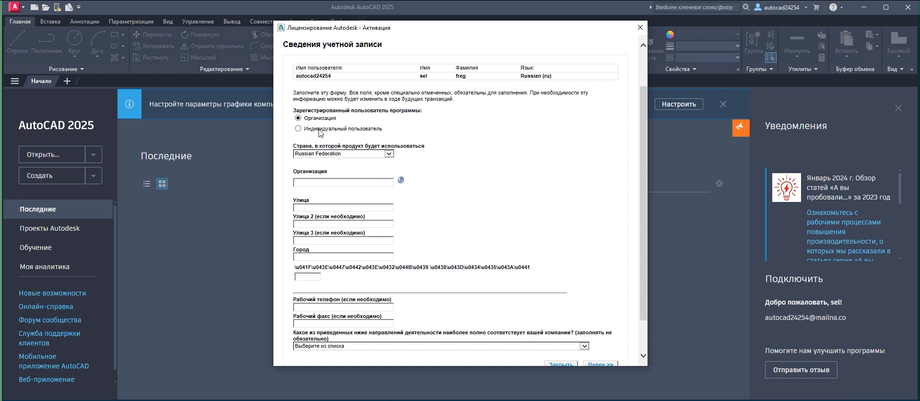Expand the Свойства panel

point(681,69)
